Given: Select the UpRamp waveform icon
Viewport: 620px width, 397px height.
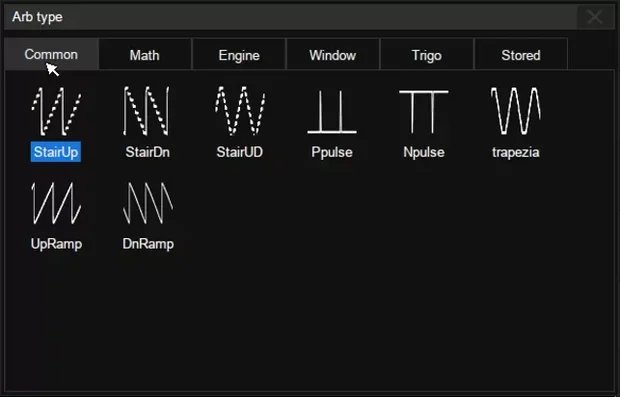Looking at the screenshot, I should [x=56, y=203].
